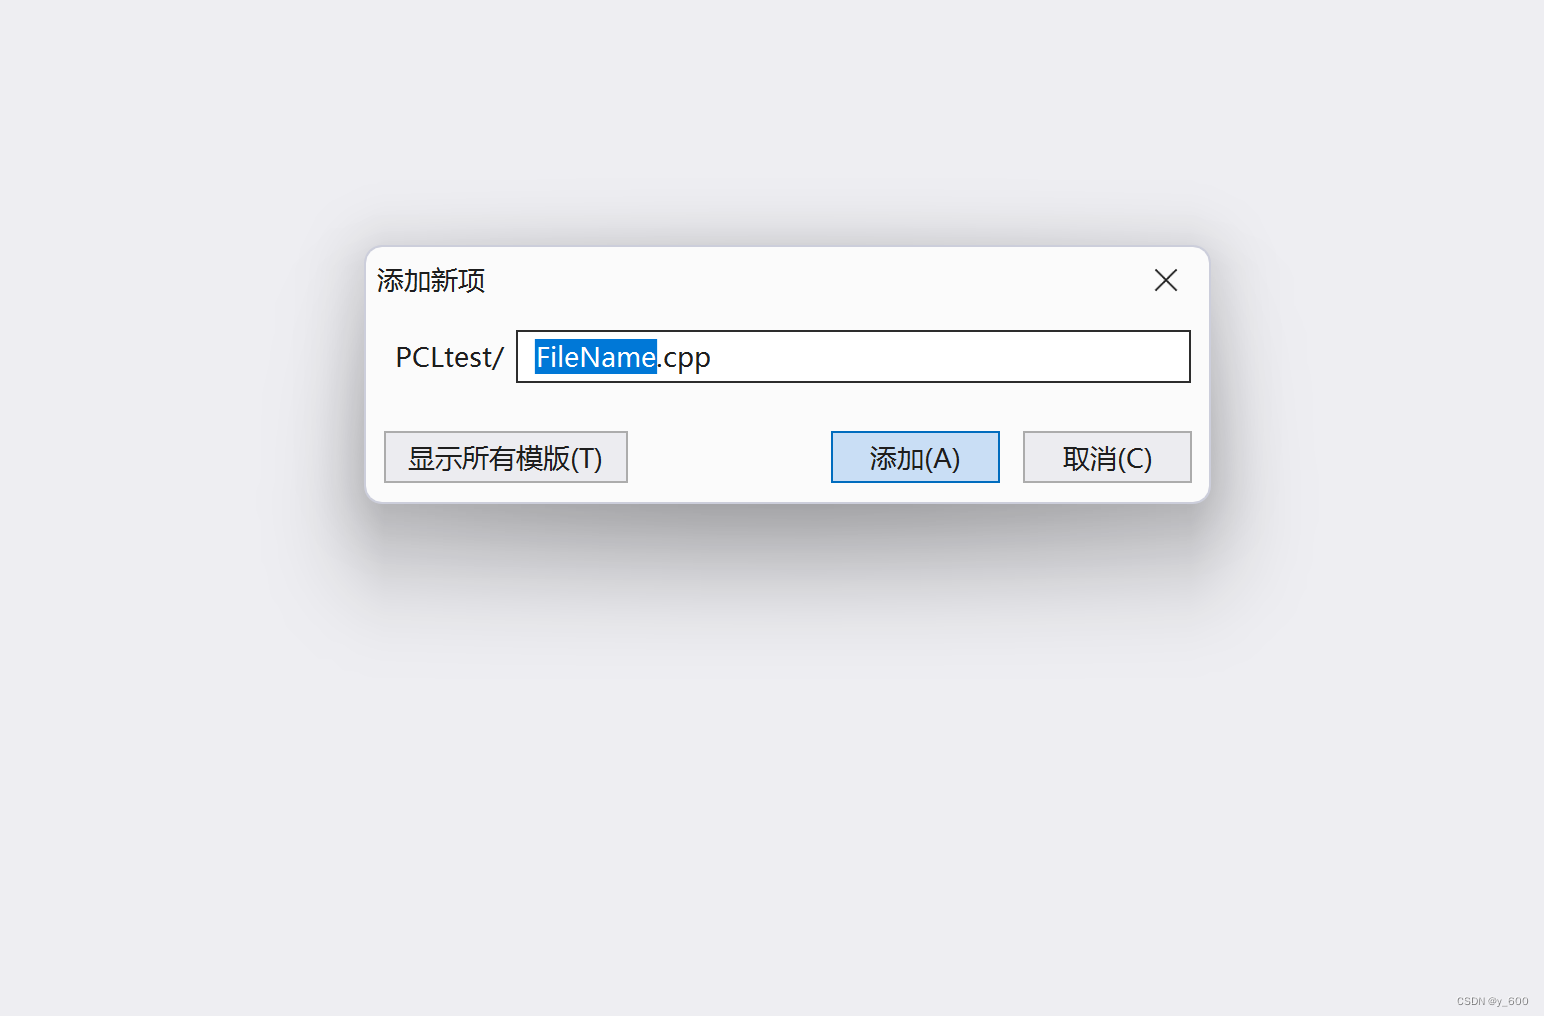Screen dimensions: 1544x1016
Task: Place cursor after the .cpp extension
Action: [712, 357]
